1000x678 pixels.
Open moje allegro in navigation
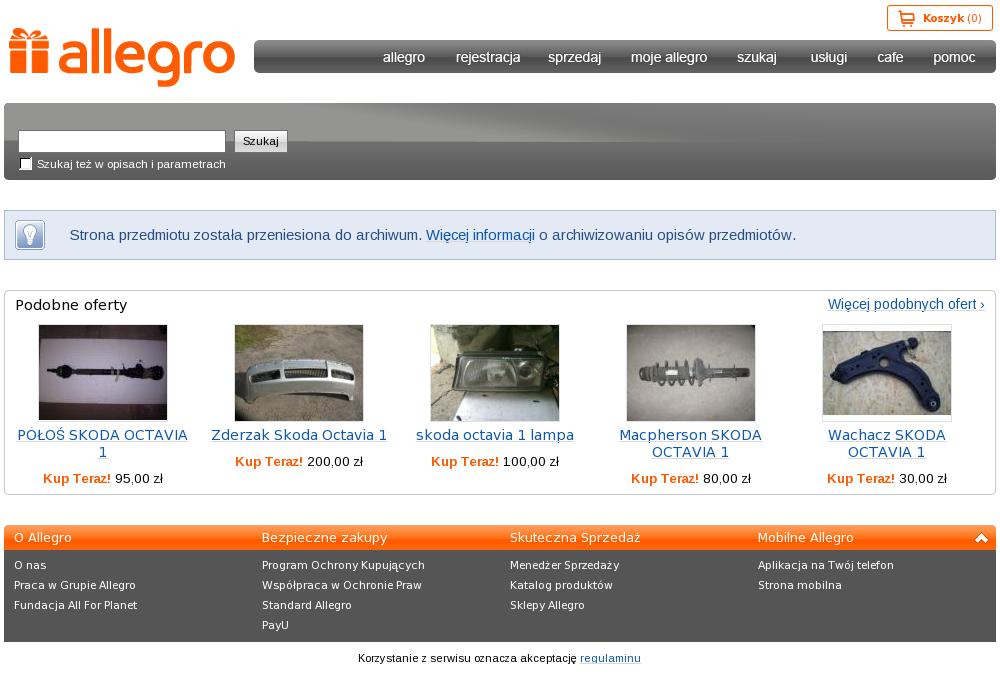tap(669, 57)
